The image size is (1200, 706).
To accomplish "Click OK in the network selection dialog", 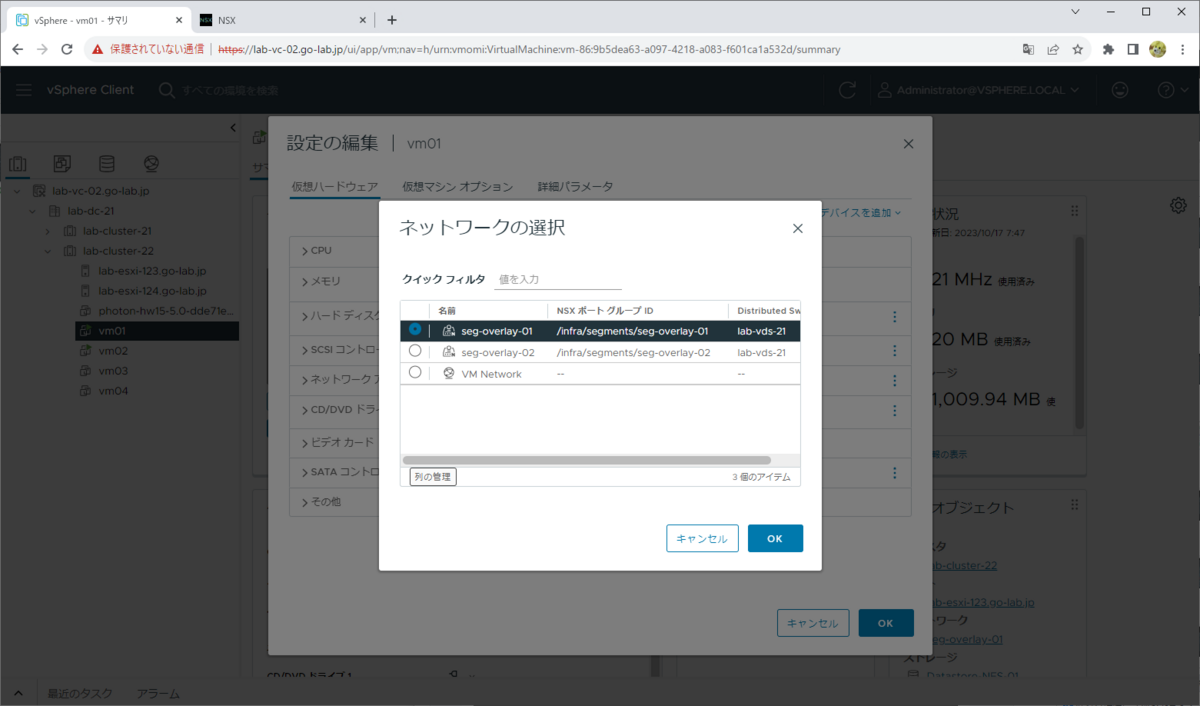I will coord(775,538).
